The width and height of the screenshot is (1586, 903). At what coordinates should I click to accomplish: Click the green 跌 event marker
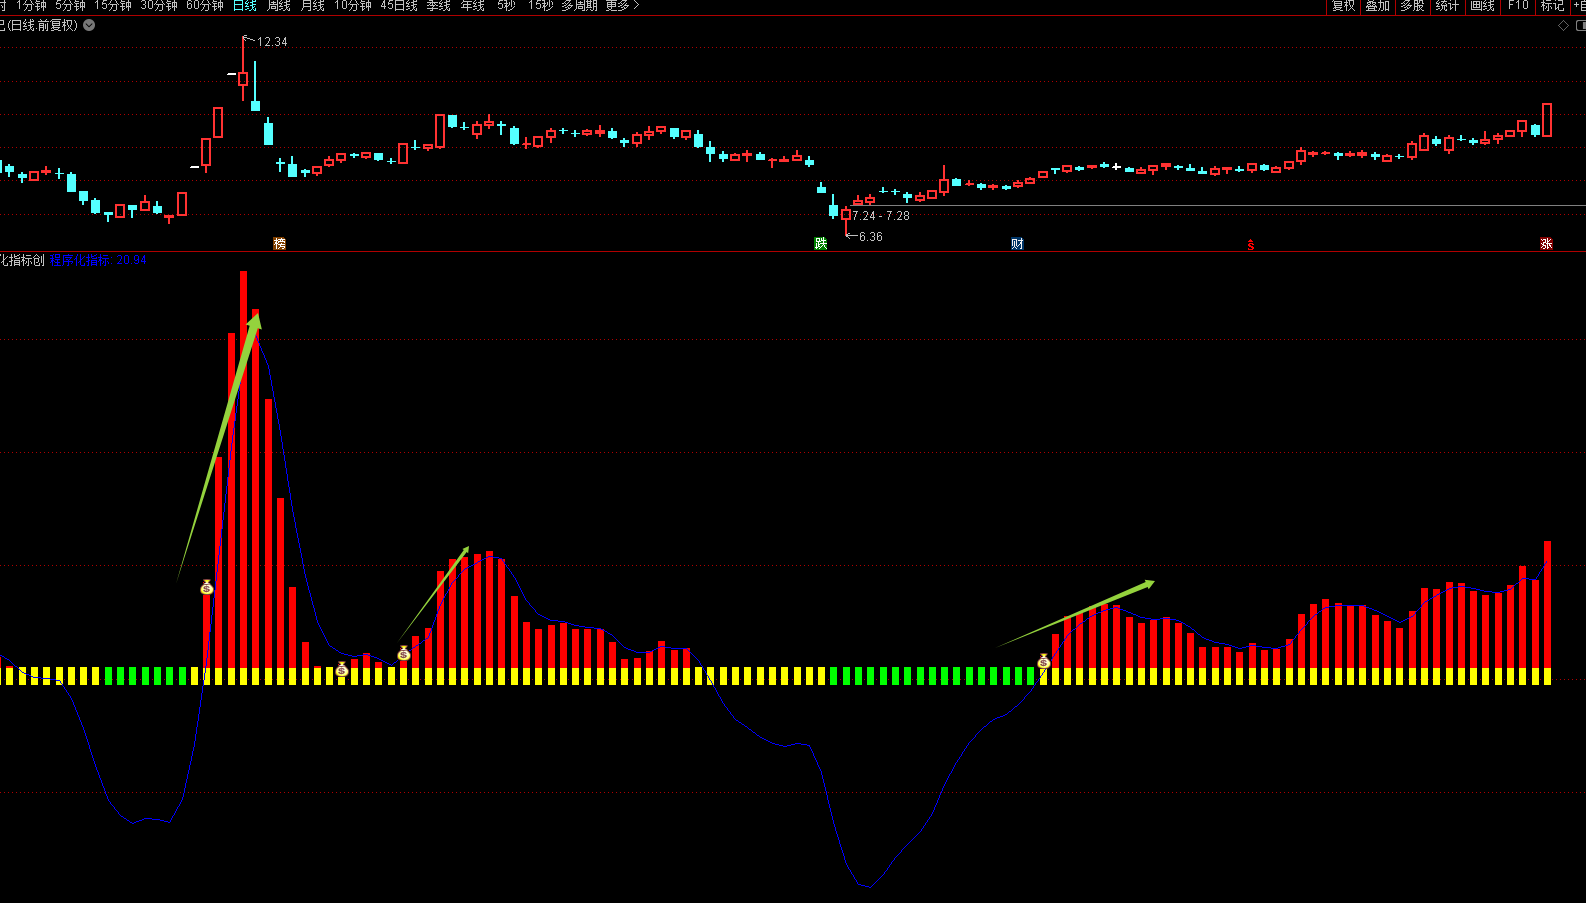(821, 244)
